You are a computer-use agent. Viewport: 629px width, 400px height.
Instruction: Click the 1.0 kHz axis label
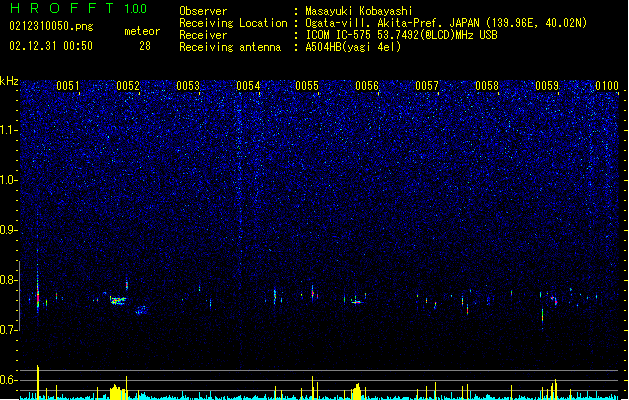pos(9,180)
